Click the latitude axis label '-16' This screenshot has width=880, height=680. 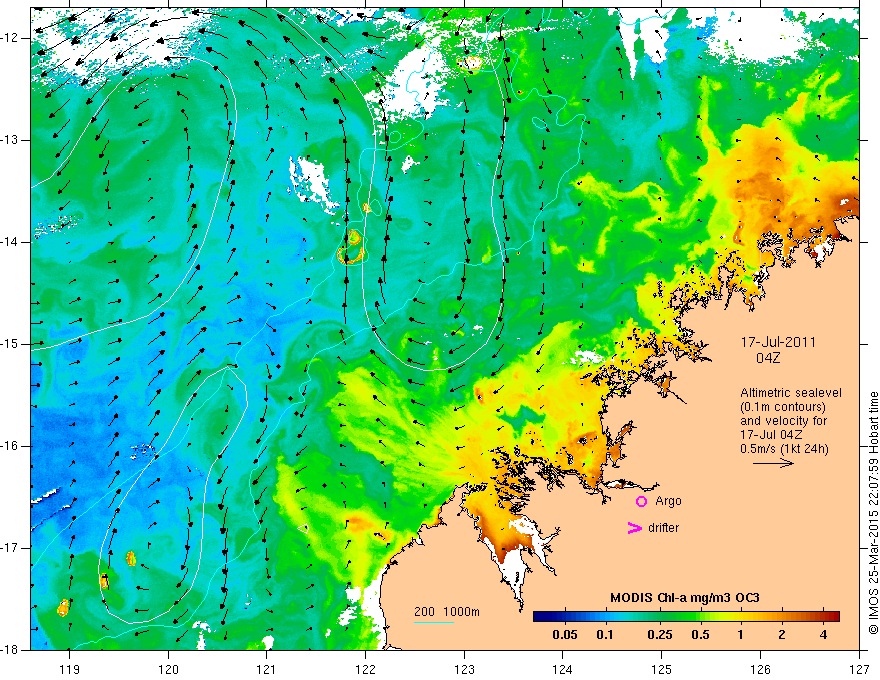[10, 446]
